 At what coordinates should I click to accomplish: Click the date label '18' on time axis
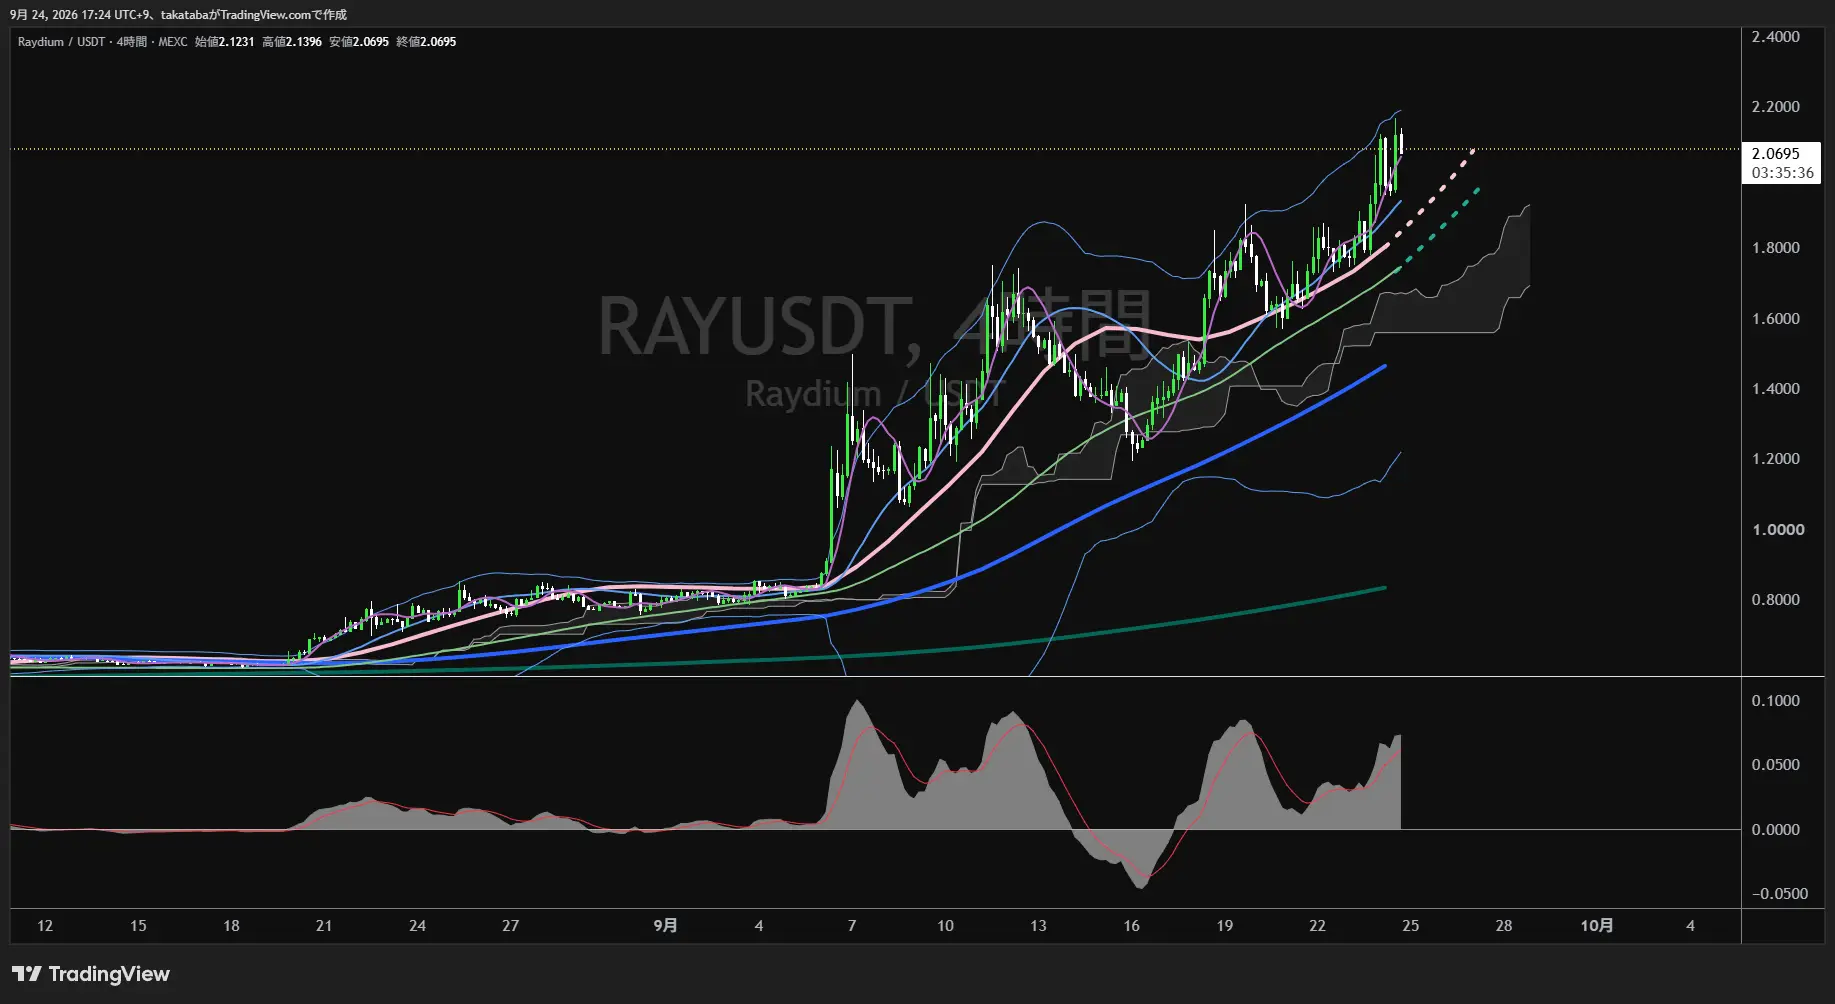coord(231,926)
